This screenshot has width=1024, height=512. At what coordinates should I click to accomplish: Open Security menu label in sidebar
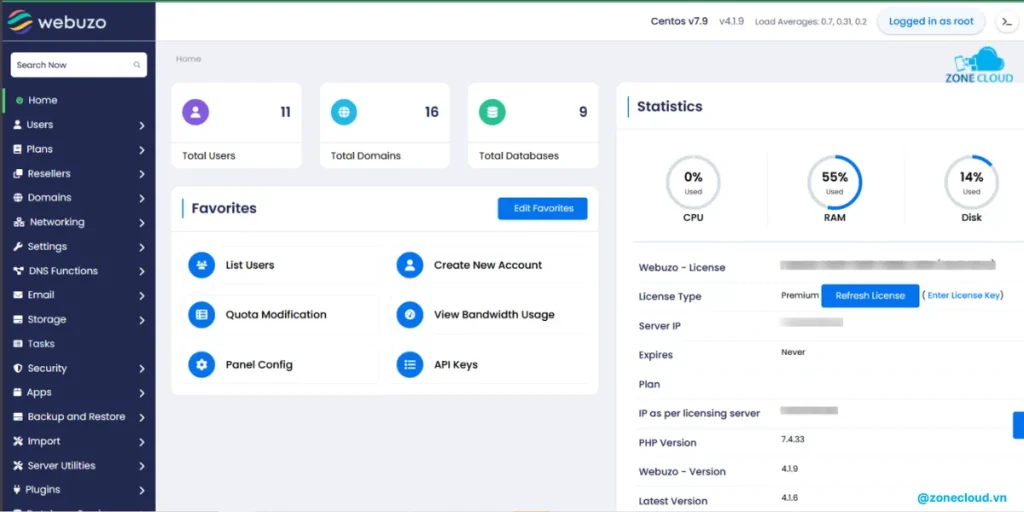pyautogui.click(x=47, y=368)
